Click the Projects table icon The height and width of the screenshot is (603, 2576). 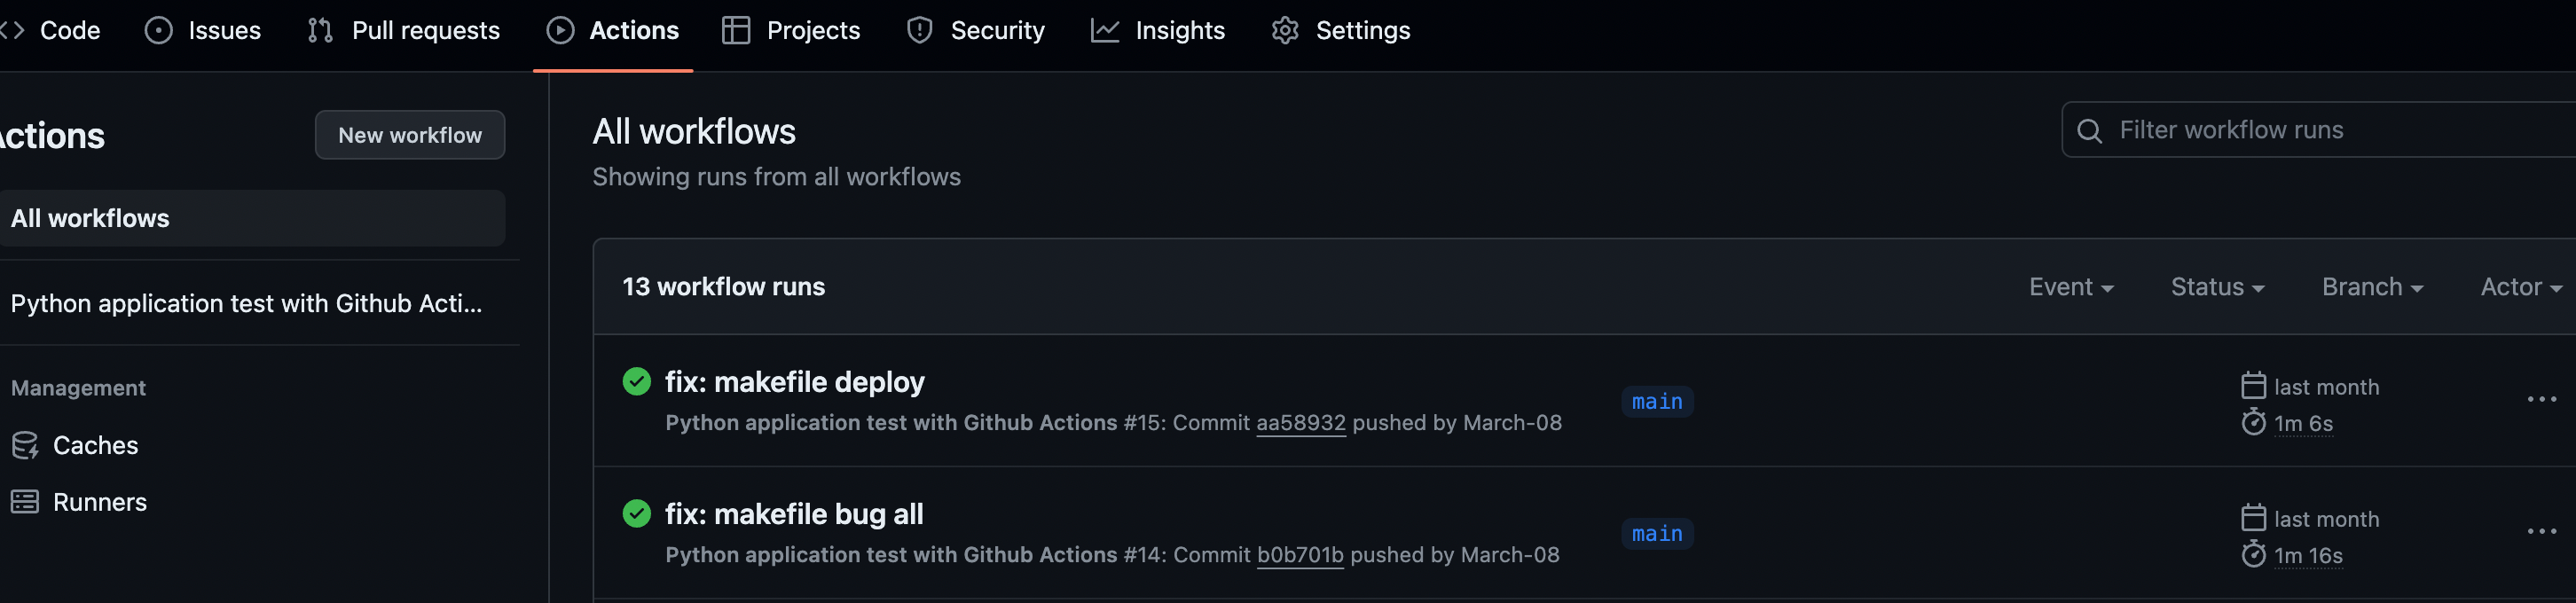click(x=736, y=31)
